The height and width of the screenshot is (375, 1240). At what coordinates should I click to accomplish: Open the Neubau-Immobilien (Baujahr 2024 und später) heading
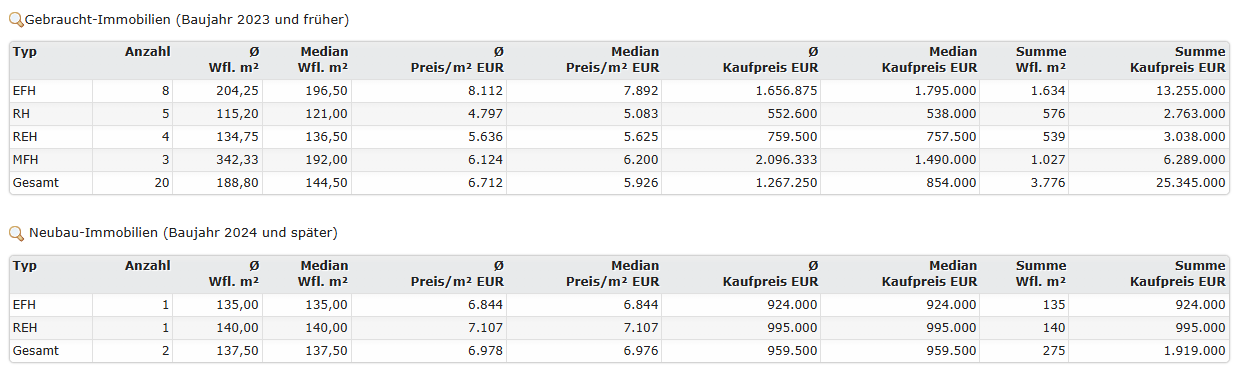pos(181,233)
